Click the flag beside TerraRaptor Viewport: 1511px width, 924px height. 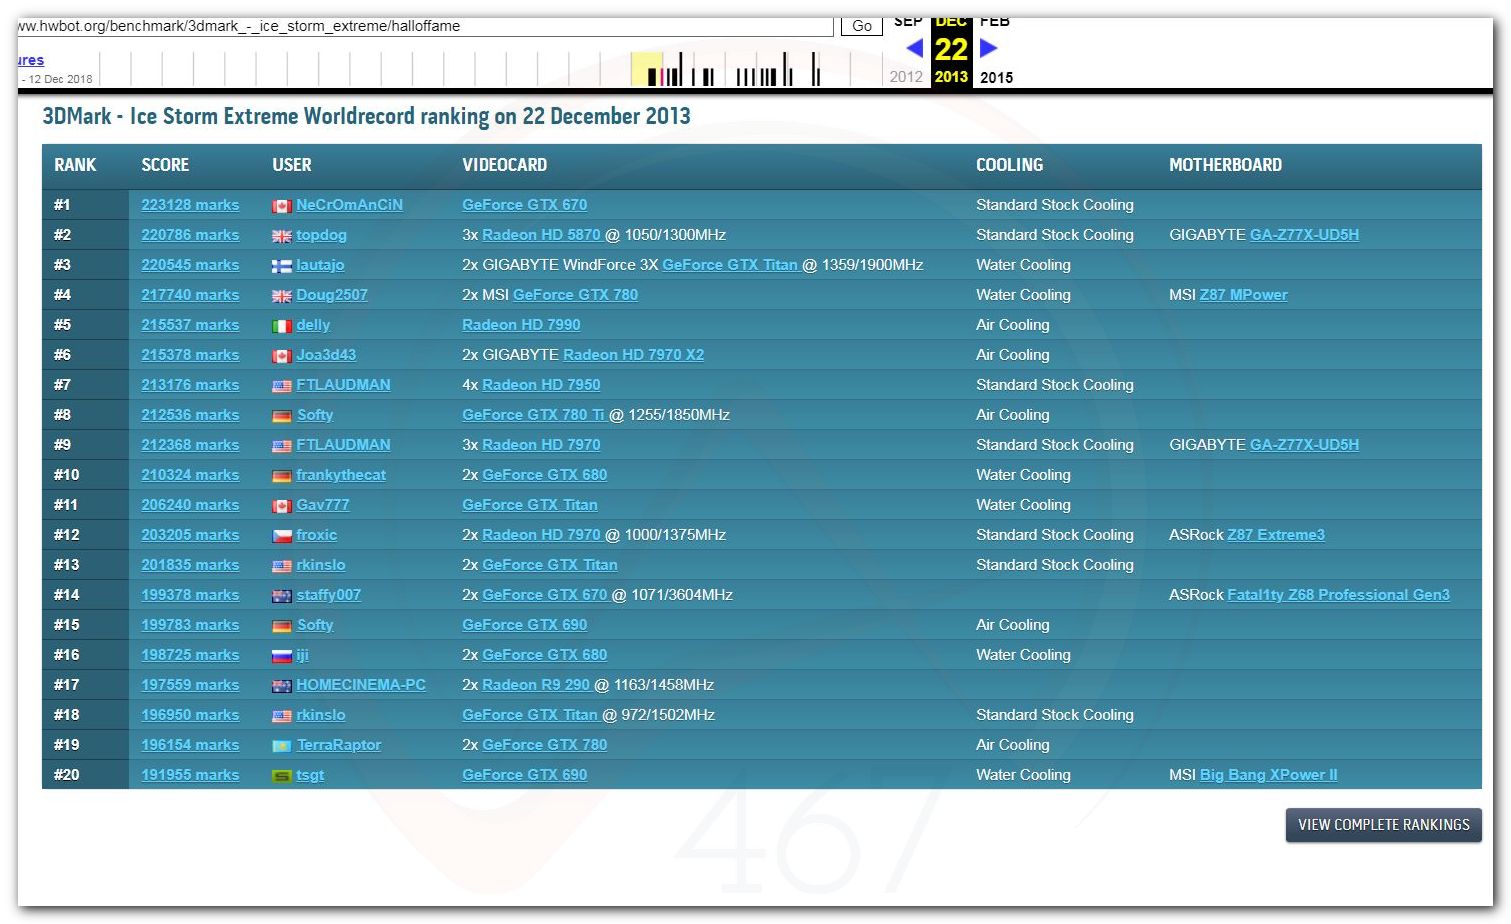click(282, 746)
